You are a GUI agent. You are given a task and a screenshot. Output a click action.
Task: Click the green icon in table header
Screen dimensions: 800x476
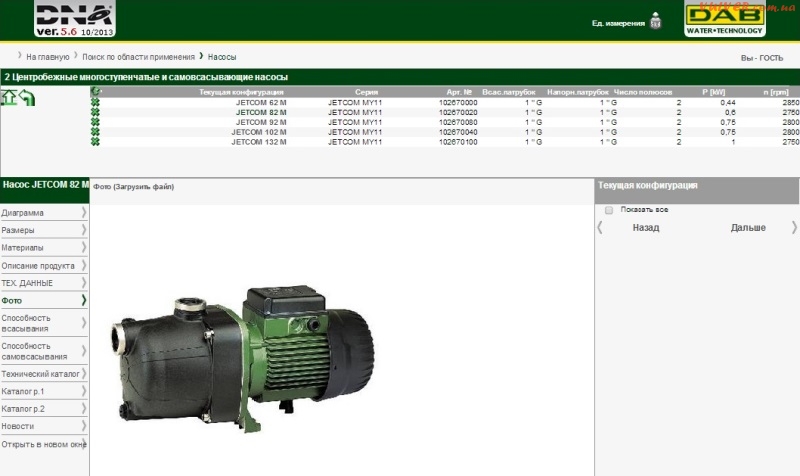[x=95, y=92]
